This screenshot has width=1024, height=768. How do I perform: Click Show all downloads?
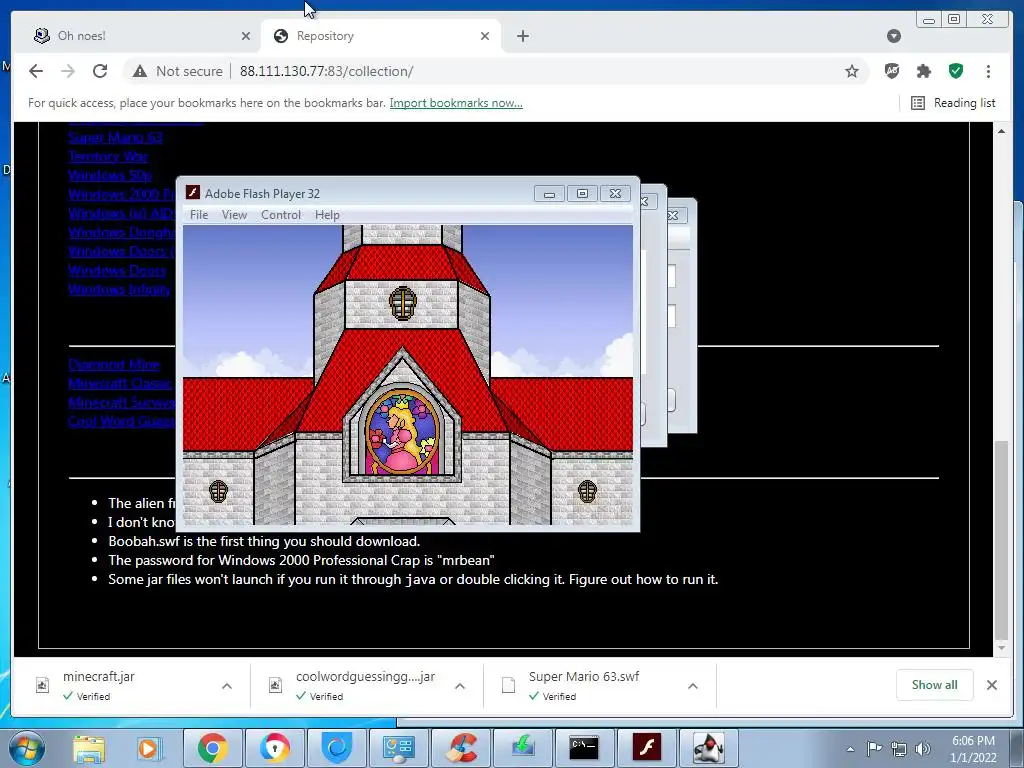[x=935, y=685]
